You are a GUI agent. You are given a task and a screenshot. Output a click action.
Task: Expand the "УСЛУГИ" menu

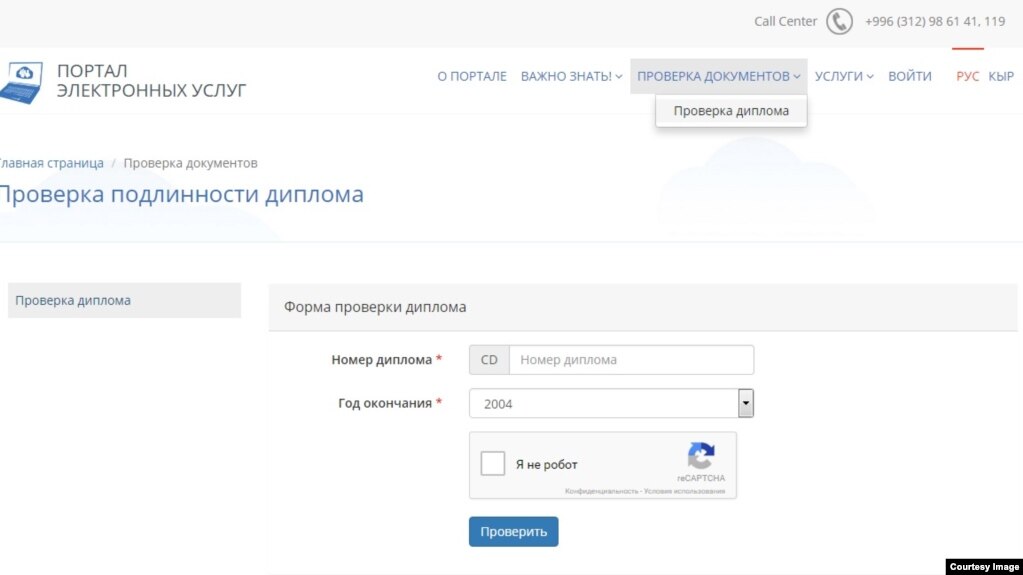click(844, 76)
